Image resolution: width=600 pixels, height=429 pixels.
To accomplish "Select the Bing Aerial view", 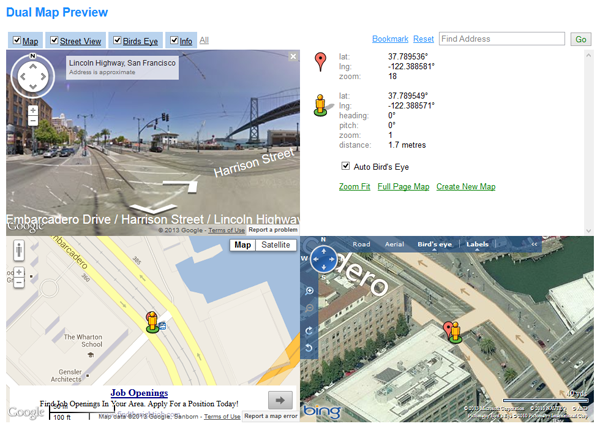I will point(394,244).
